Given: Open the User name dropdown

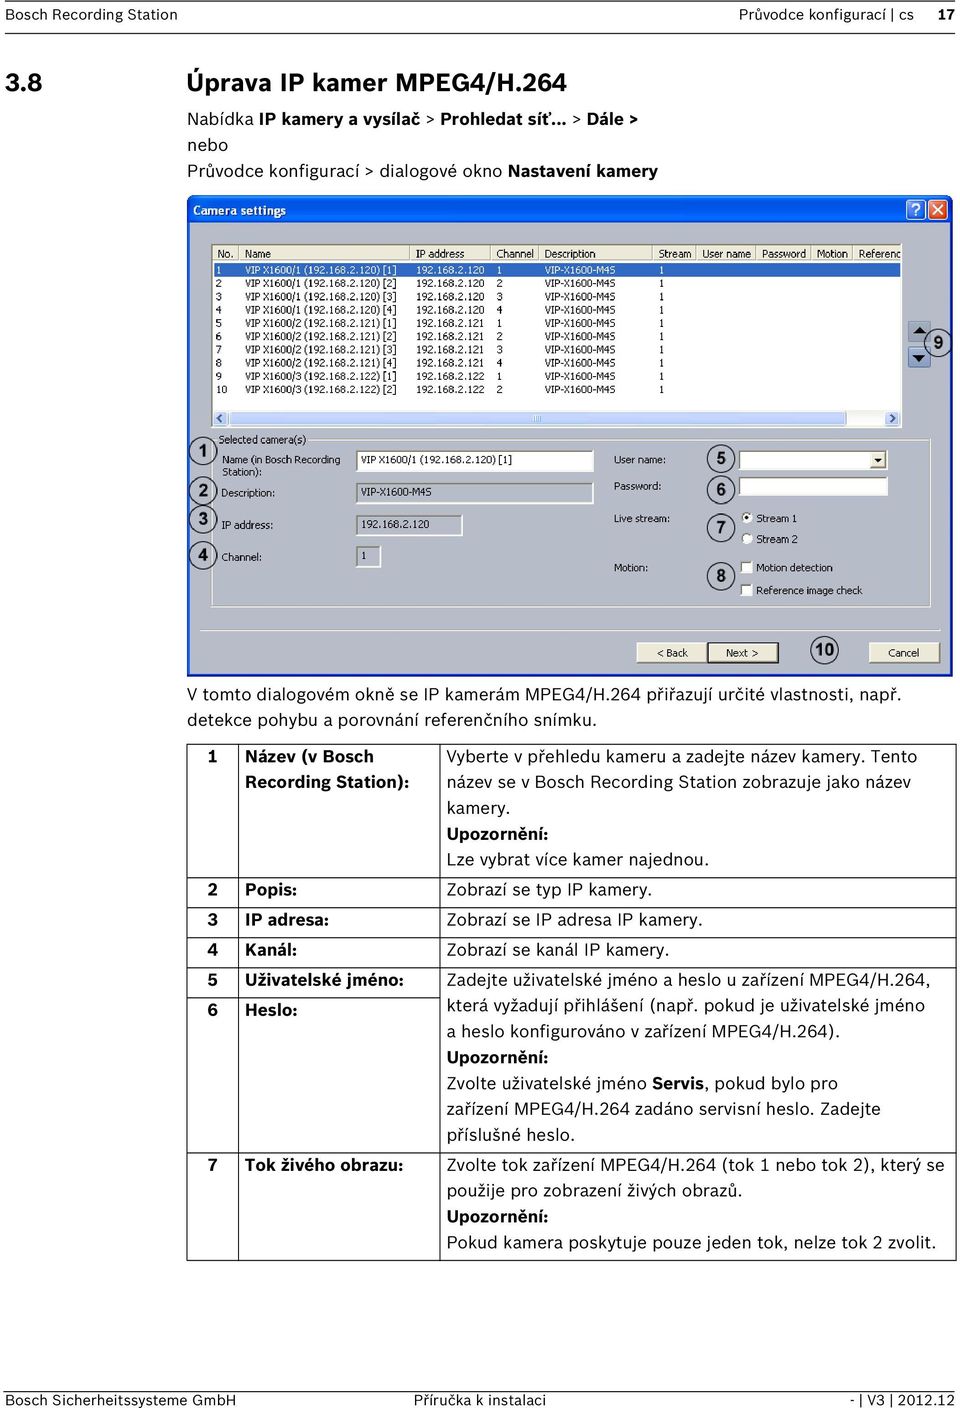Looking at the screenshot, I should pyautogui.click(x=877, y=460).
